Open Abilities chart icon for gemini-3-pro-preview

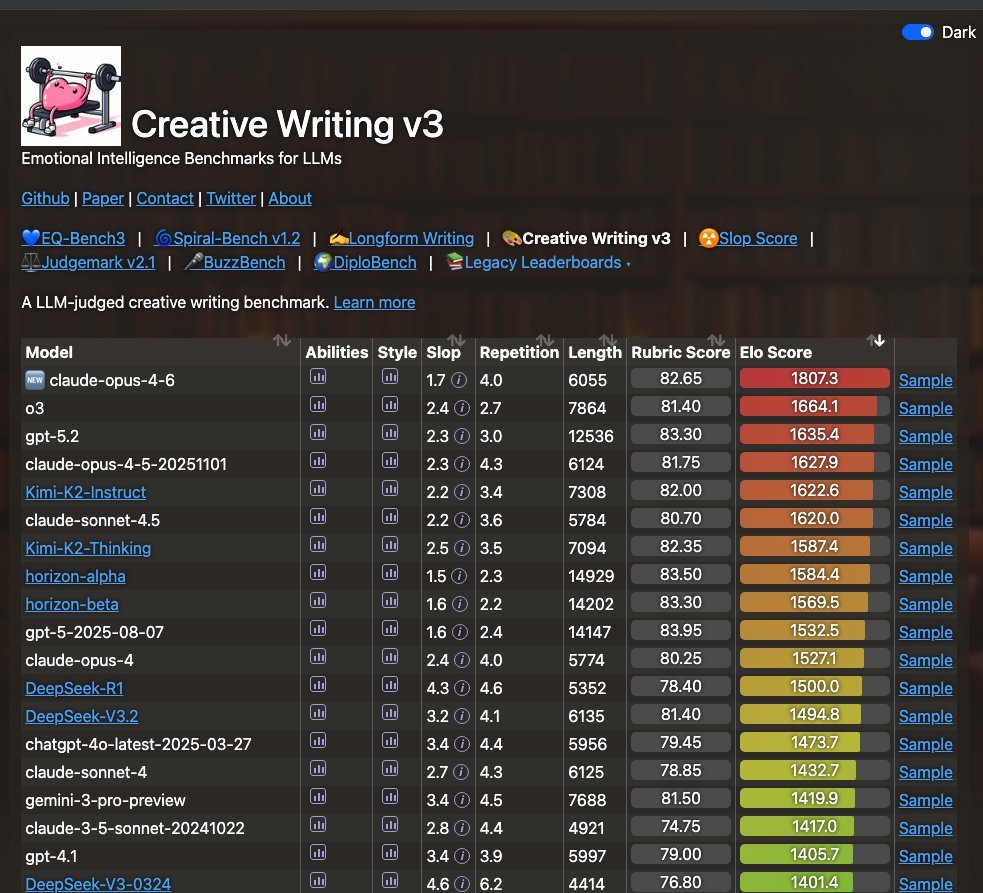tap(318, 797)
